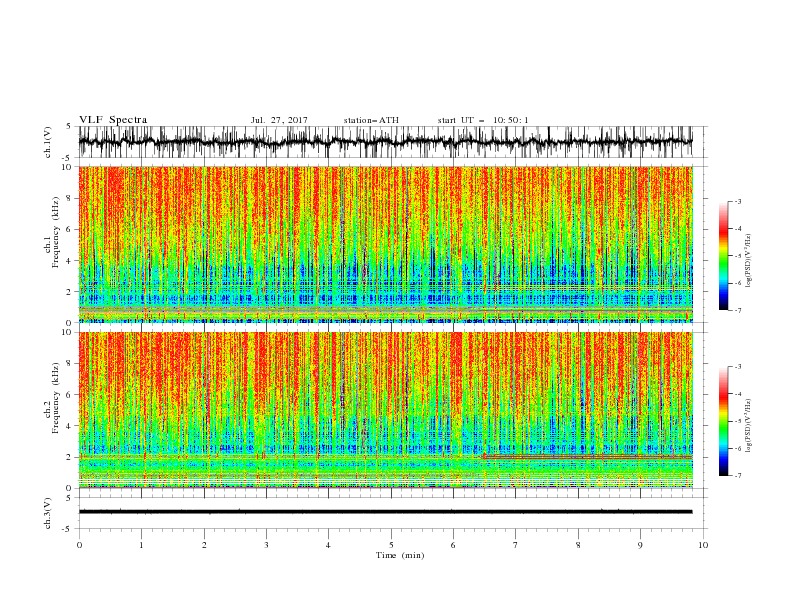This screenshot has height=612, width=792.
Task: Click the ch.2 color scale bar
Action: [x=723, y=421]
